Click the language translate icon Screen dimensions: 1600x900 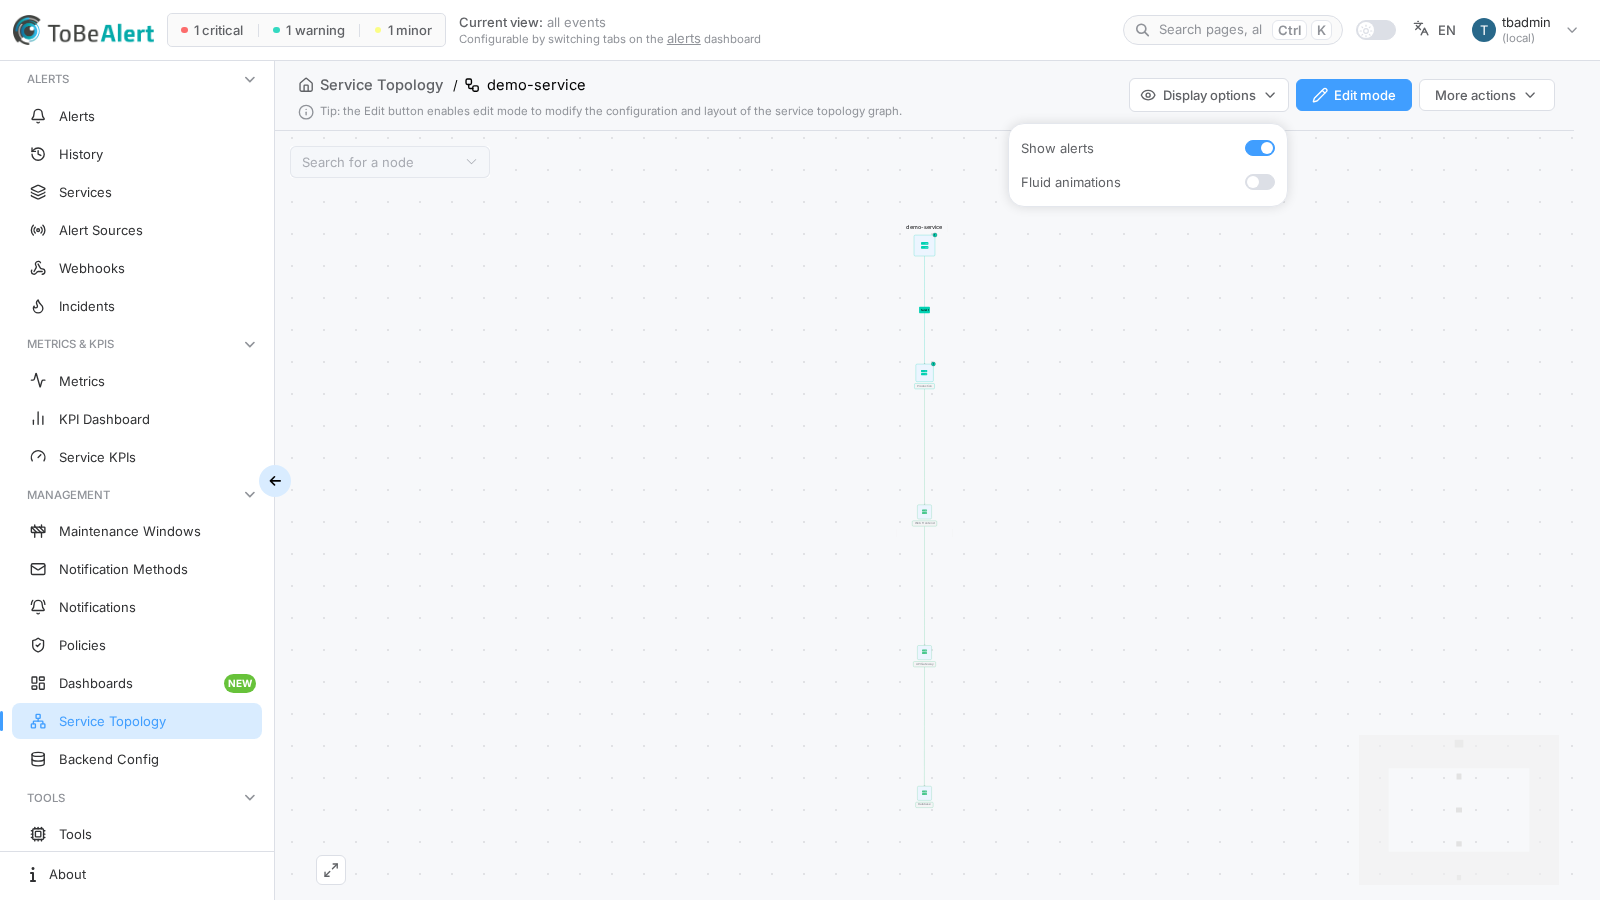coord(1421,29)
